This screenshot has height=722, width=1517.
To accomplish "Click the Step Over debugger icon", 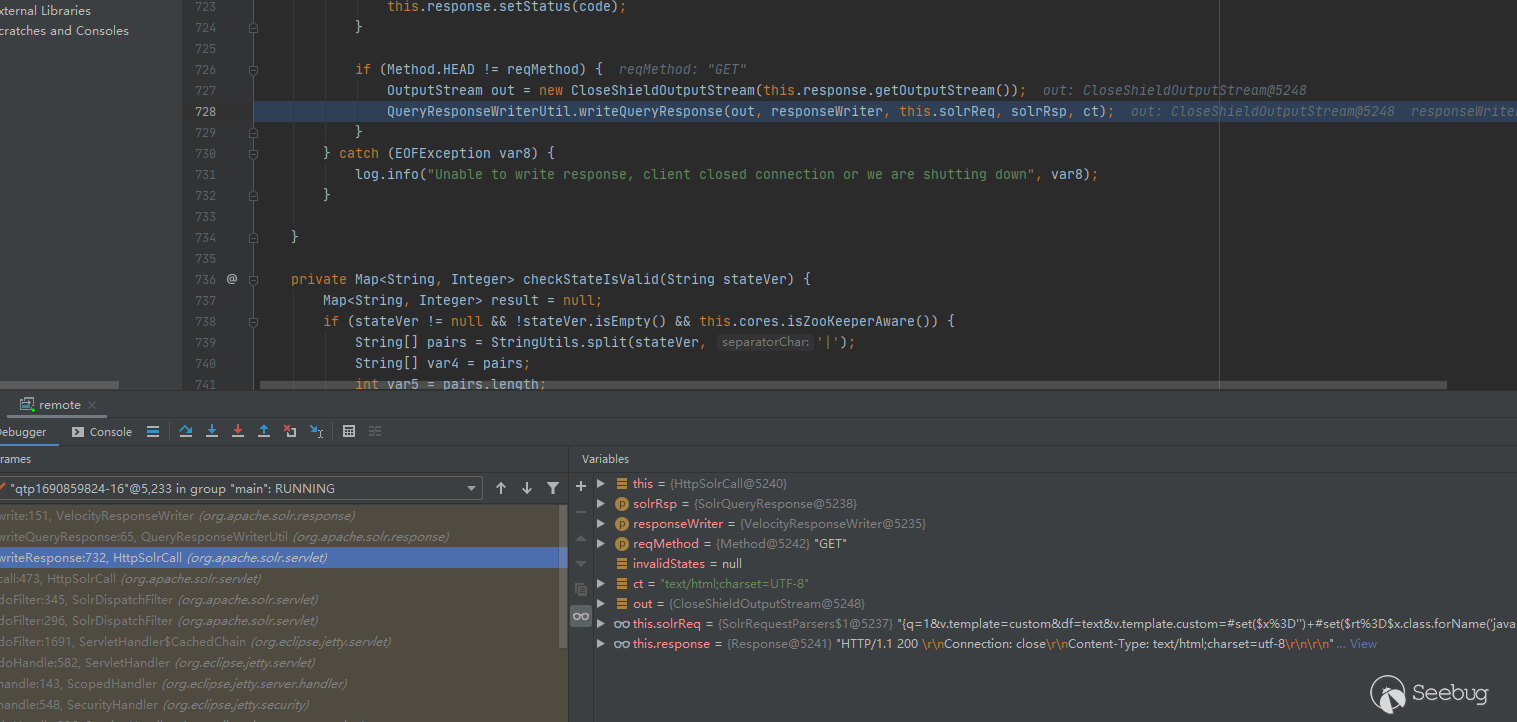I will pyautogui.click(x=186, y=432).
